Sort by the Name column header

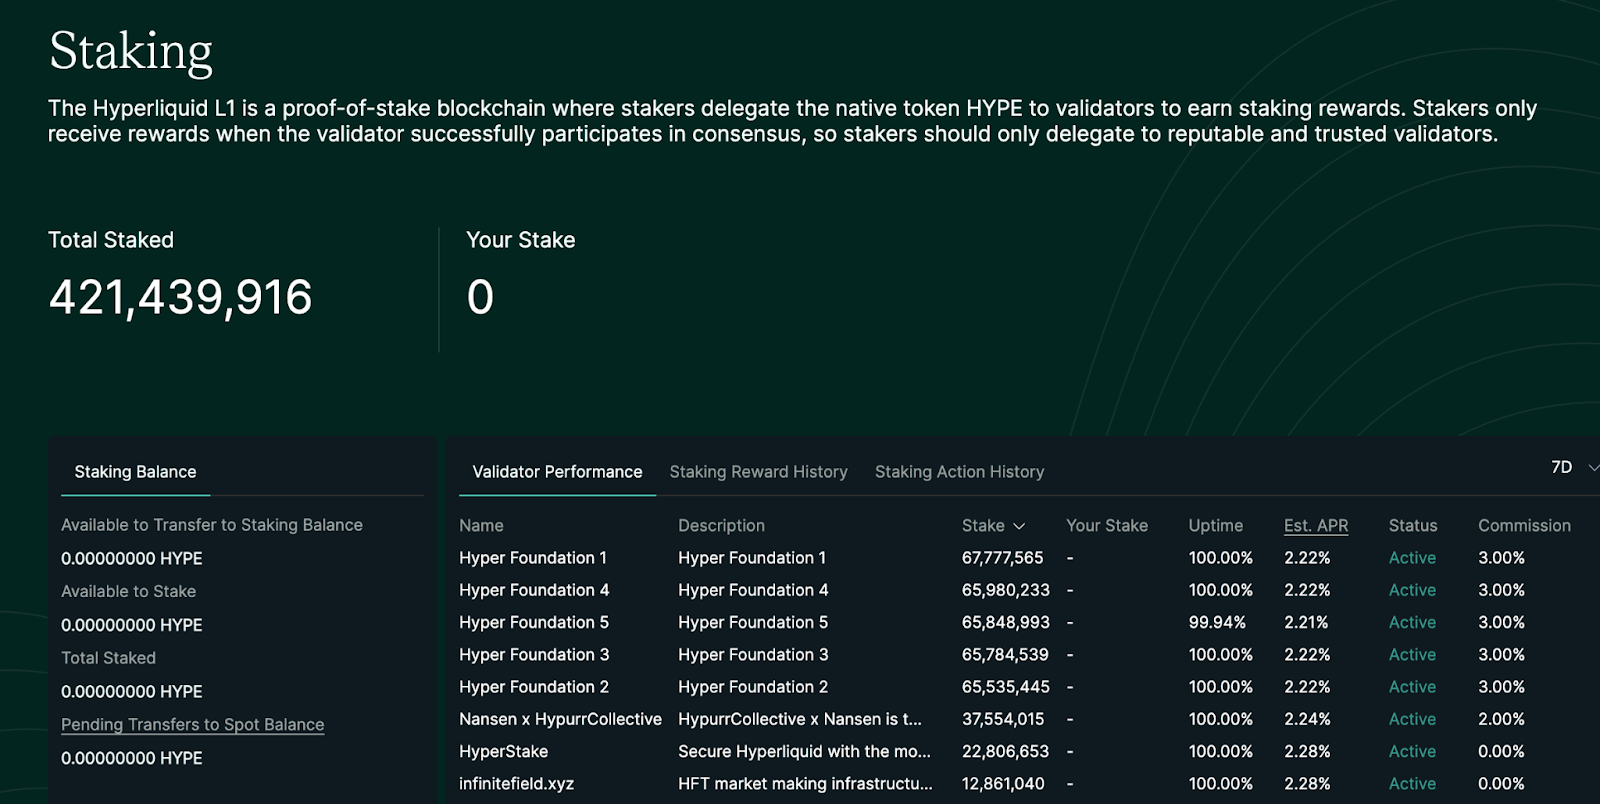pyautogui.click(x=481, y=526)
